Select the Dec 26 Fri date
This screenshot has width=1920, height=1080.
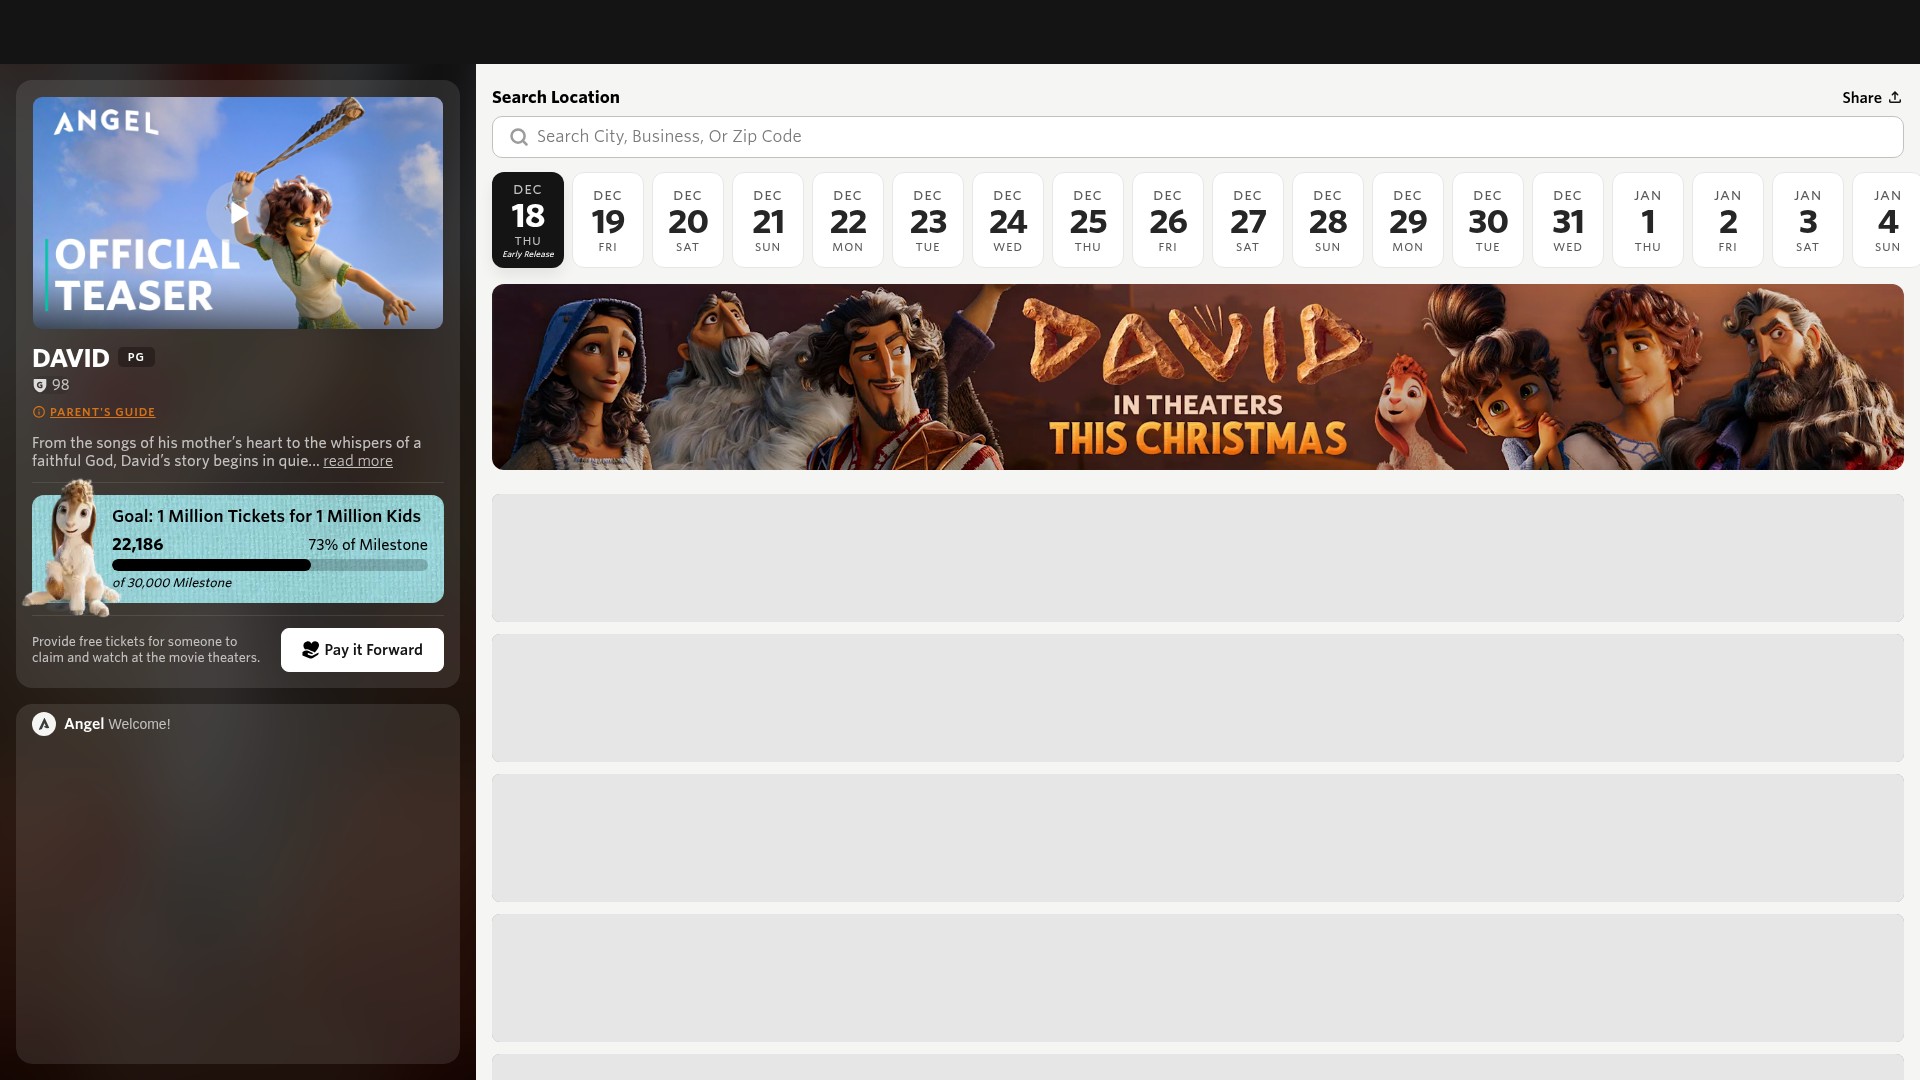click(x=1168, y=220)
